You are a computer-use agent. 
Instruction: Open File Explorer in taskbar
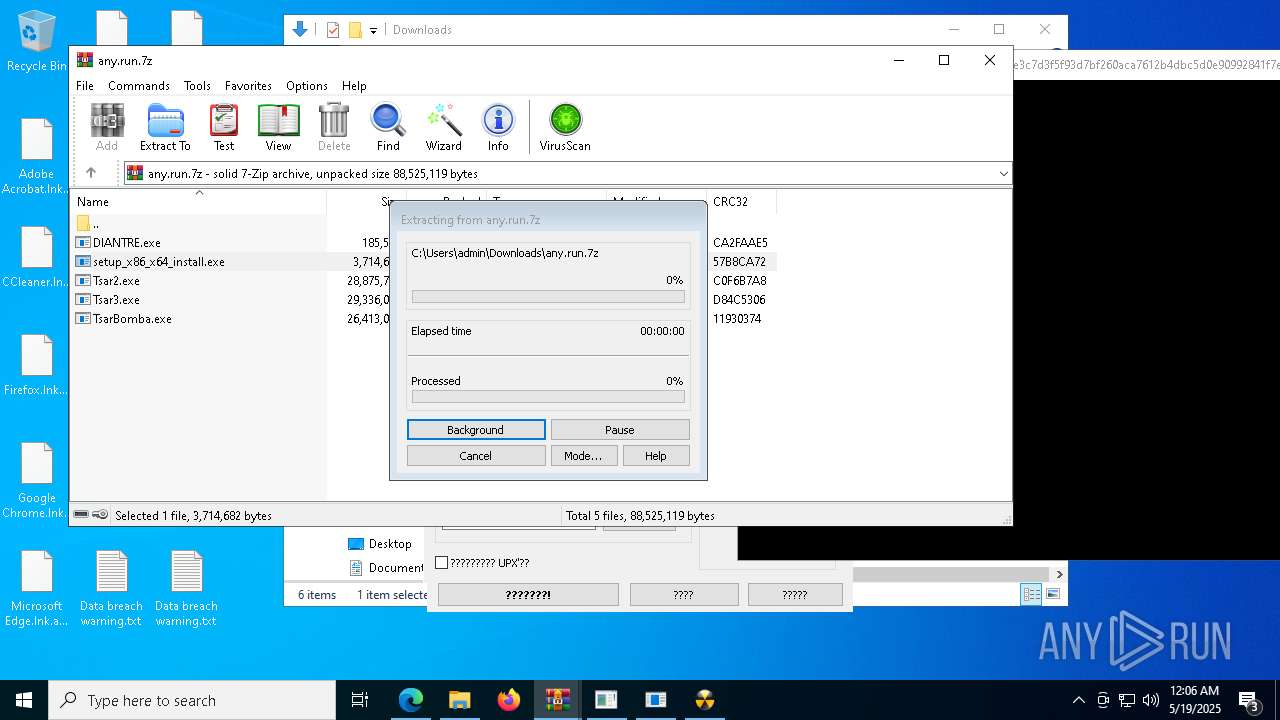[x=460, y=700]
